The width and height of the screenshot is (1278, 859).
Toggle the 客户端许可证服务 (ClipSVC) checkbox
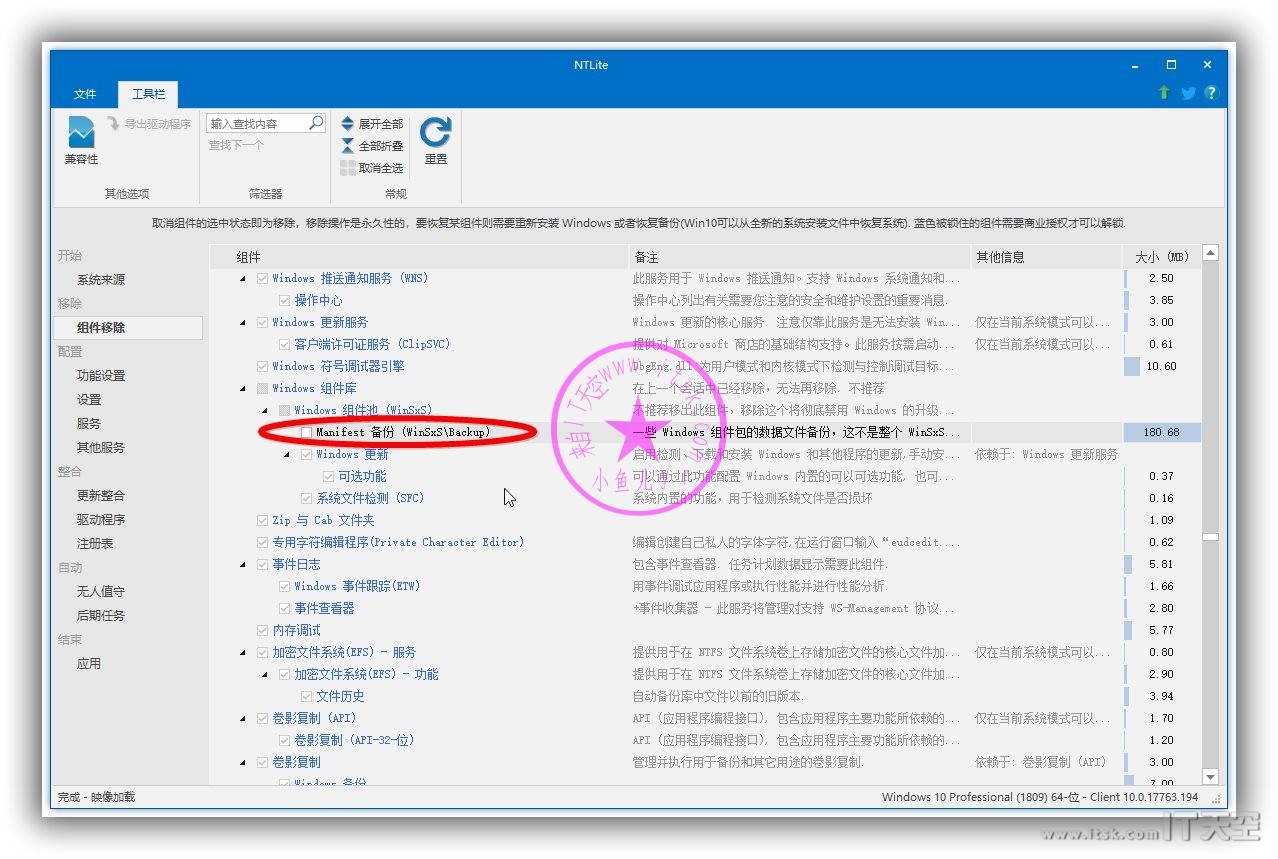click(285, 344)
